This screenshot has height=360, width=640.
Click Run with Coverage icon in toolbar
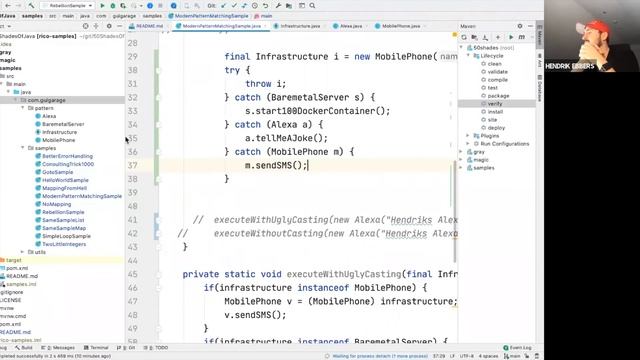coord(123,6)
